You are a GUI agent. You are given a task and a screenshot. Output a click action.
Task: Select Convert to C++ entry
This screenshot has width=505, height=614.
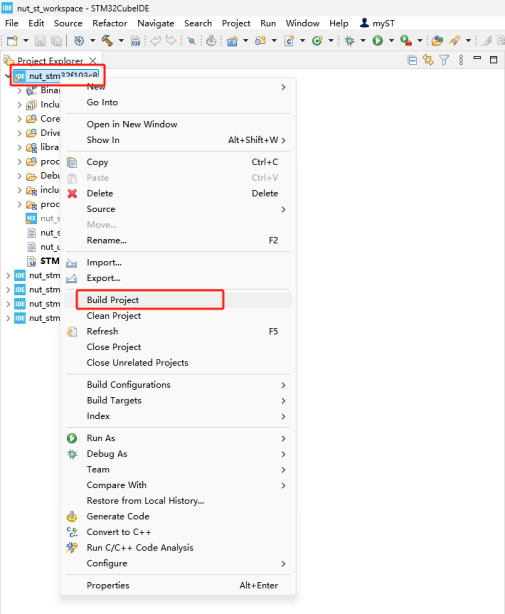click(x=178, y=532)
